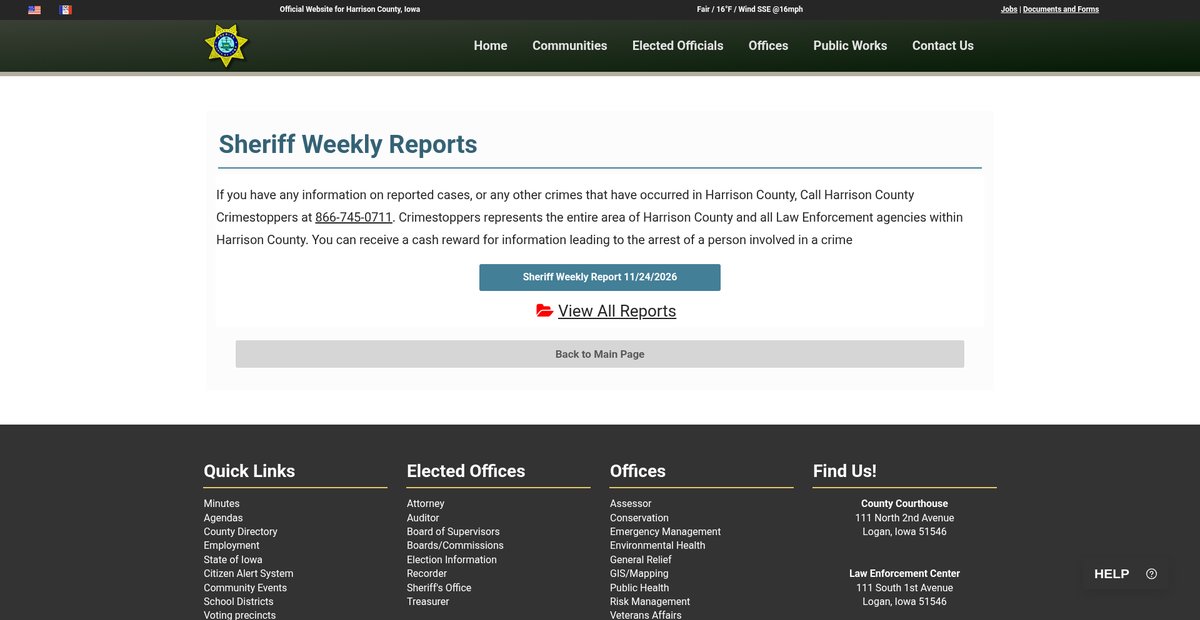Open the Home menu item
Viewport: 1200px width, 620px height.
pos(490,46)
